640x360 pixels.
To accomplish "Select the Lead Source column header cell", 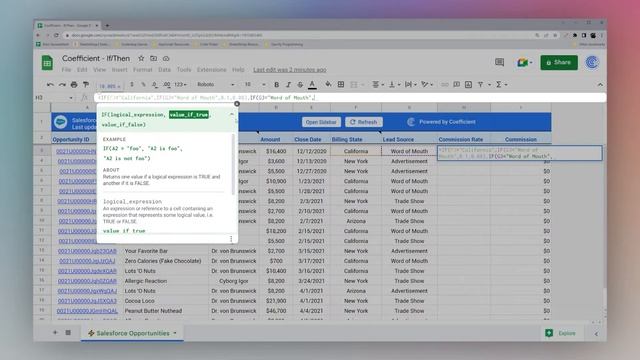I will click(409, 139).
